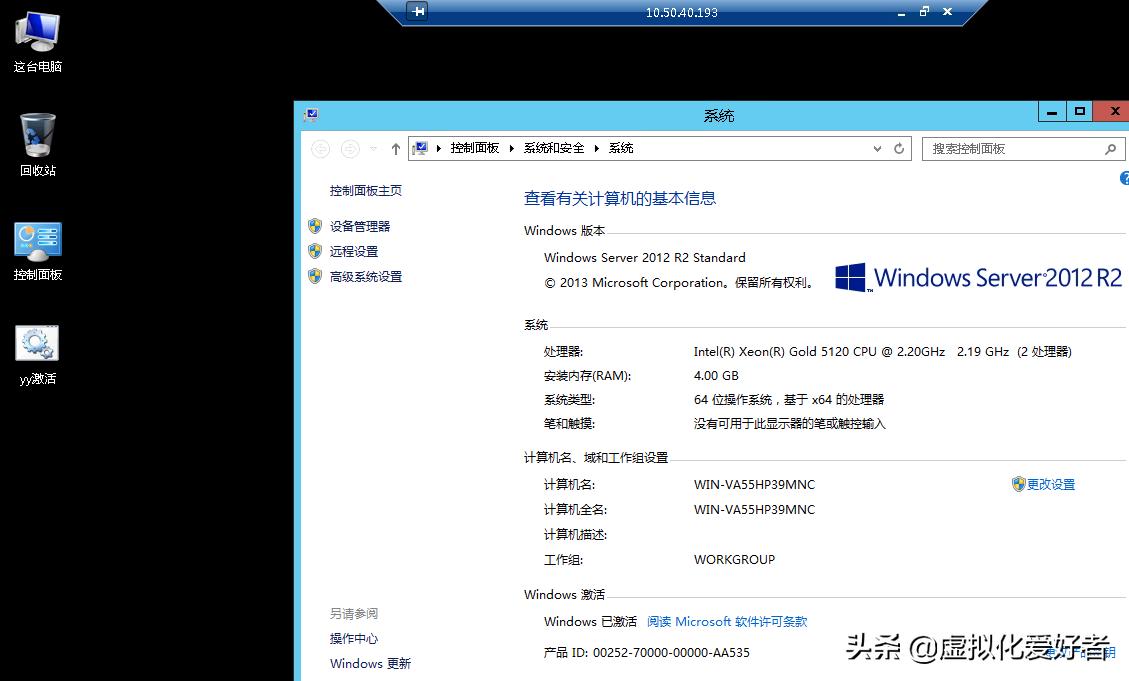
Task: Click the magnifier icon in the search box
Action: [x=1108, y=148]
